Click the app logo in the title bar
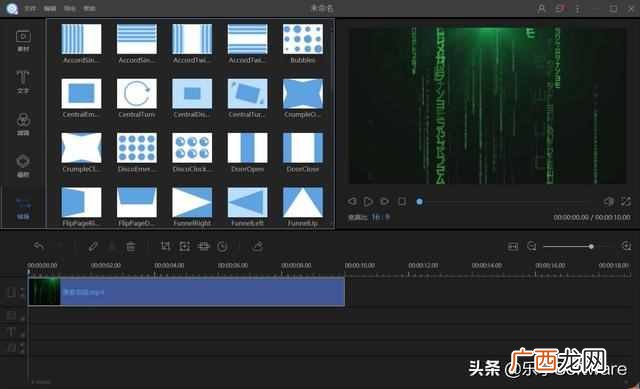The image size is (640, 389). click(12, 8)
